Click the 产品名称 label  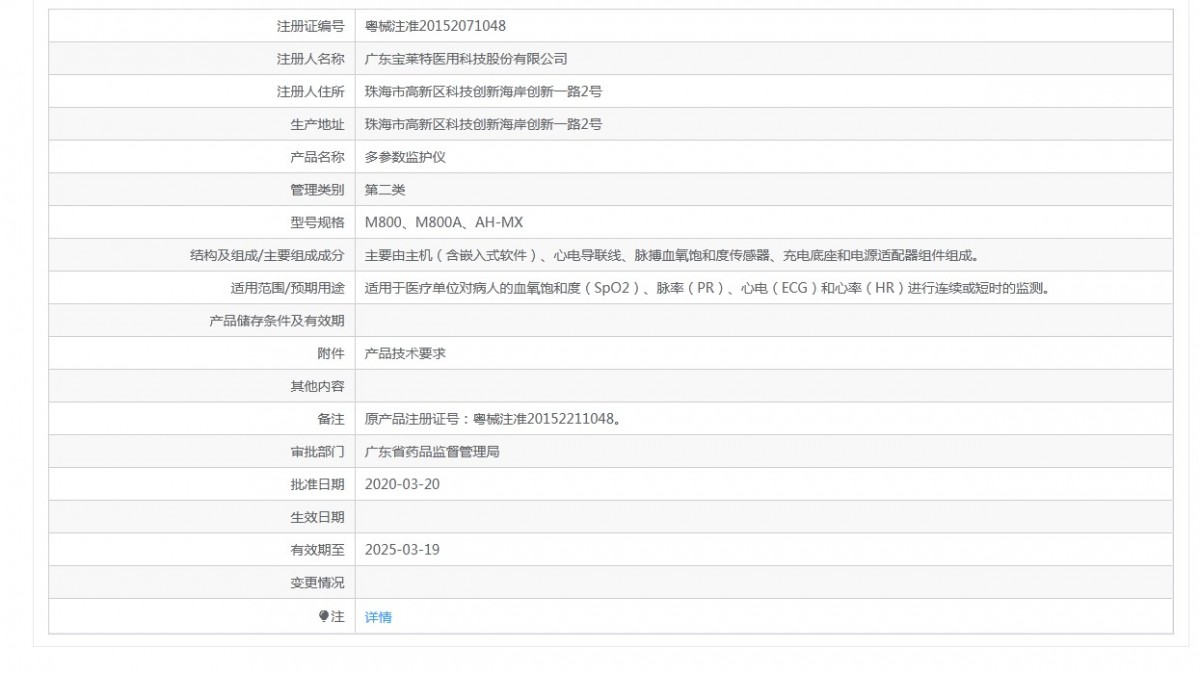pyautogui.click(x=317, y=157)
